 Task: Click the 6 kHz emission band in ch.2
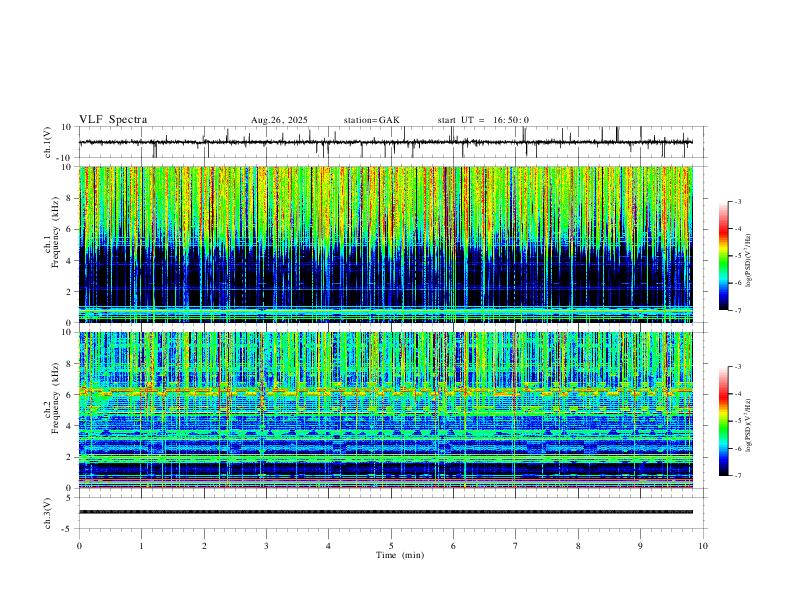coord(386,391)
